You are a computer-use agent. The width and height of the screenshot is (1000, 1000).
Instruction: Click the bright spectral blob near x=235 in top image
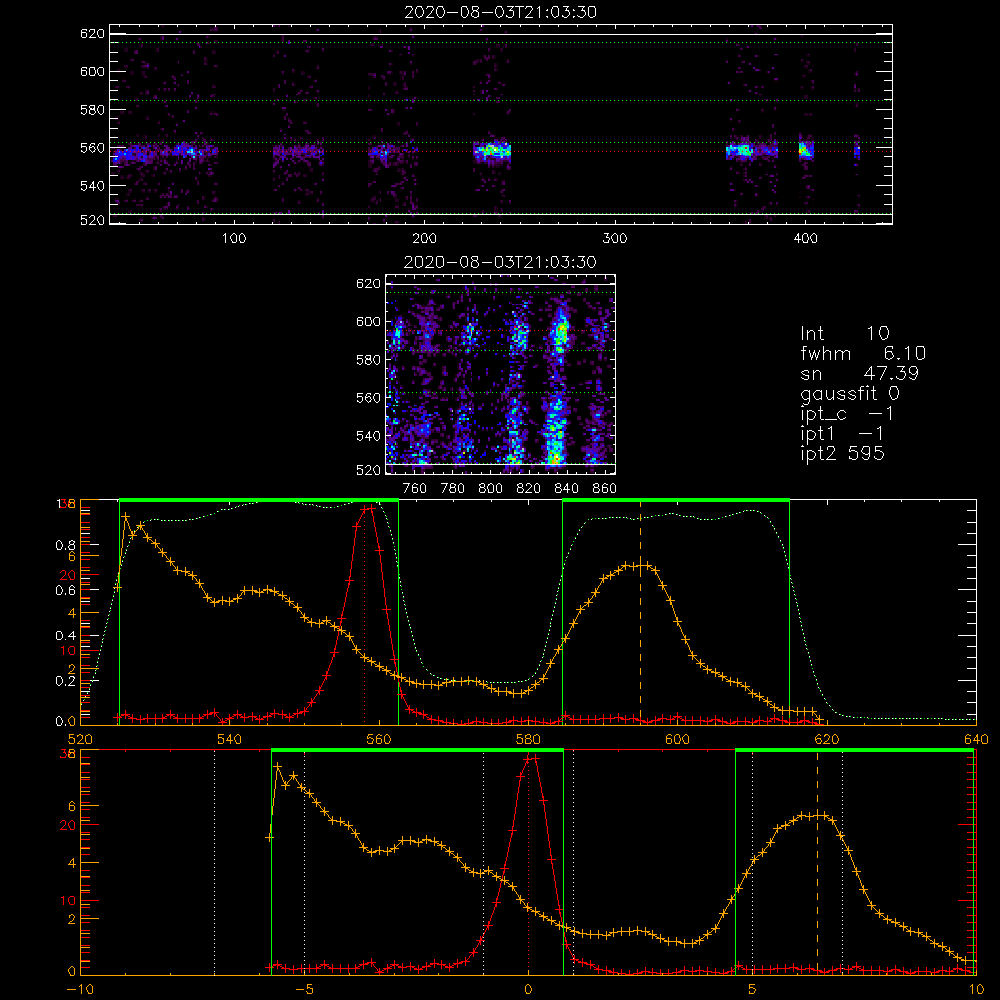492,151
